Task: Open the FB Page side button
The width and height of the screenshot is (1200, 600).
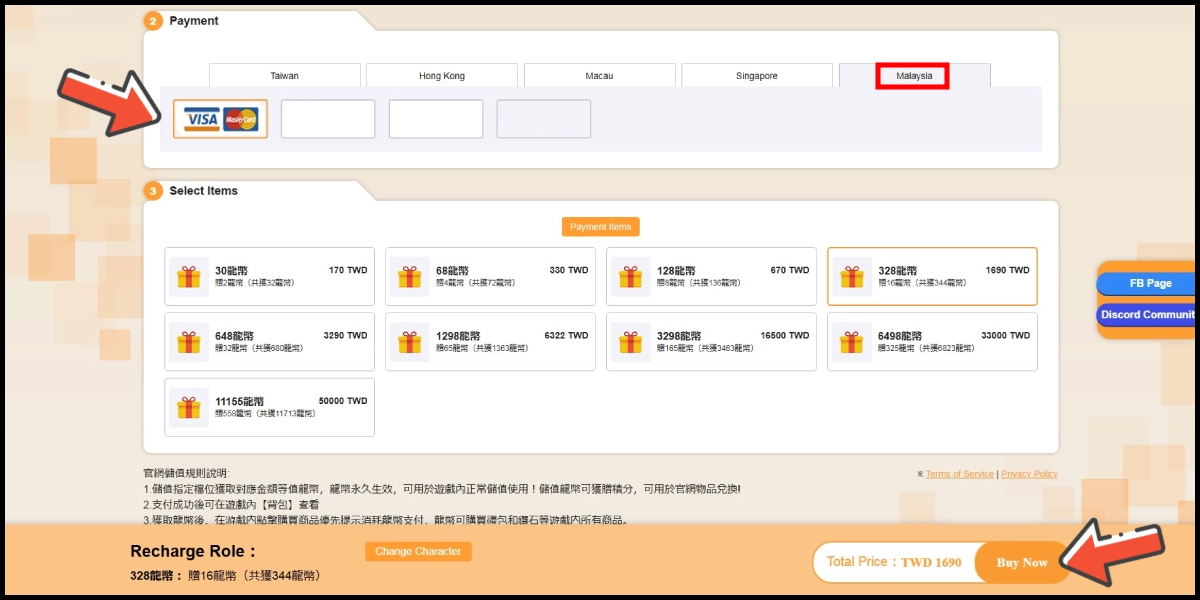Action: (1149, 283)
